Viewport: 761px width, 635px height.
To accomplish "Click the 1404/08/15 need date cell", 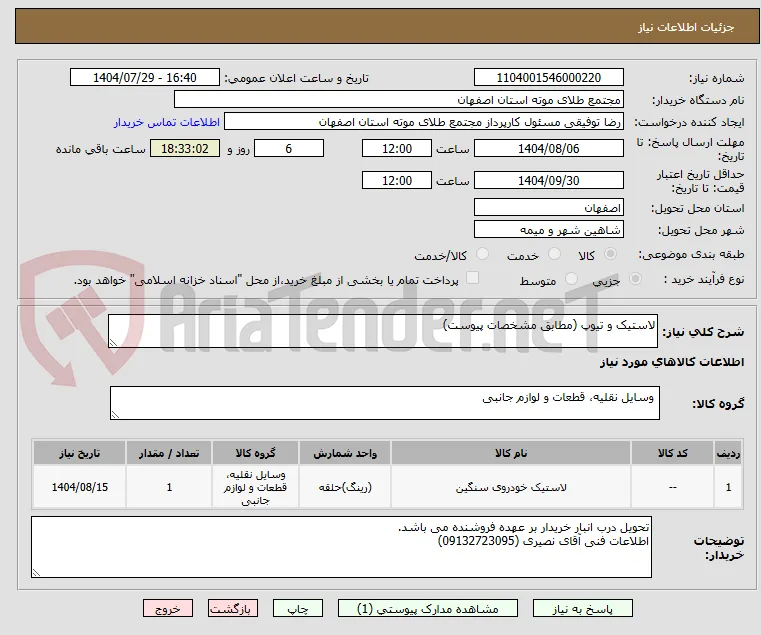I will [80, 487].
